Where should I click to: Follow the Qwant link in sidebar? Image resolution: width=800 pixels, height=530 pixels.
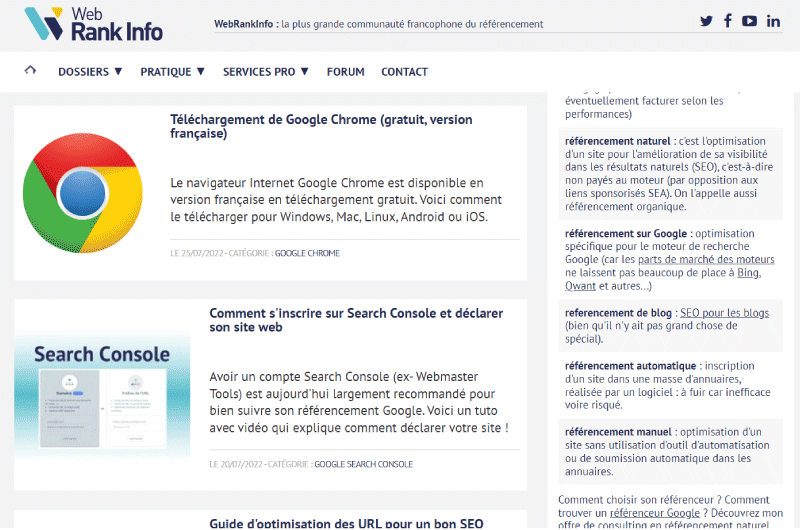click(x=580, y=286)
